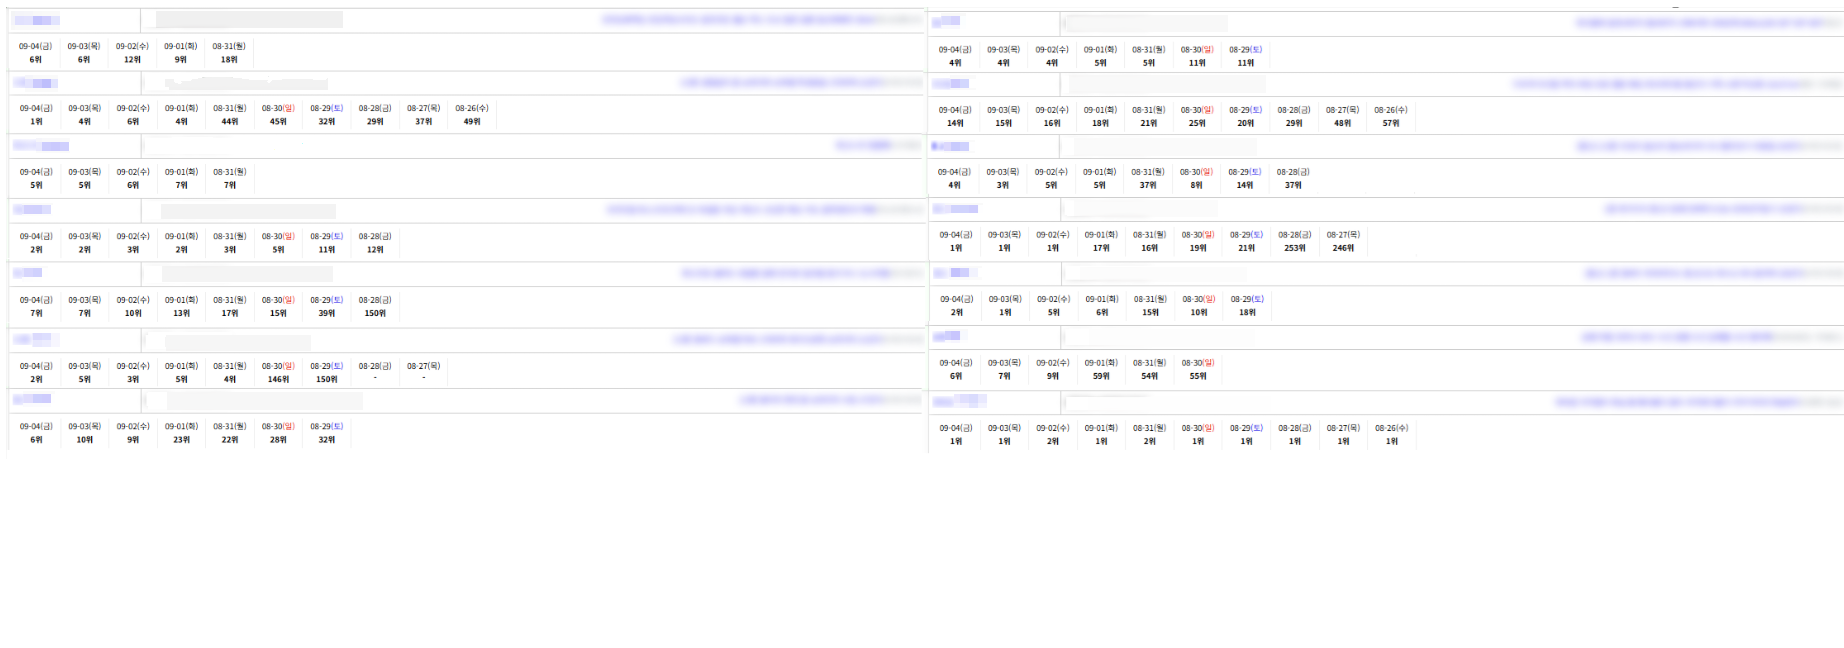Screen dimensions: 1844x648
Task: Click the 44위 rank cell
Action: [x=230, y=122]
